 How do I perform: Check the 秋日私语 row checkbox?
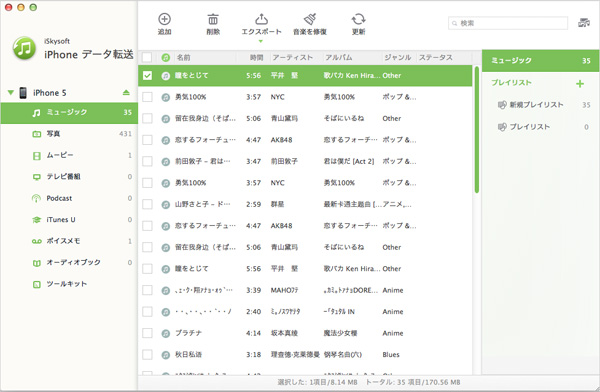pyautogui.click(x=147, y=354)
